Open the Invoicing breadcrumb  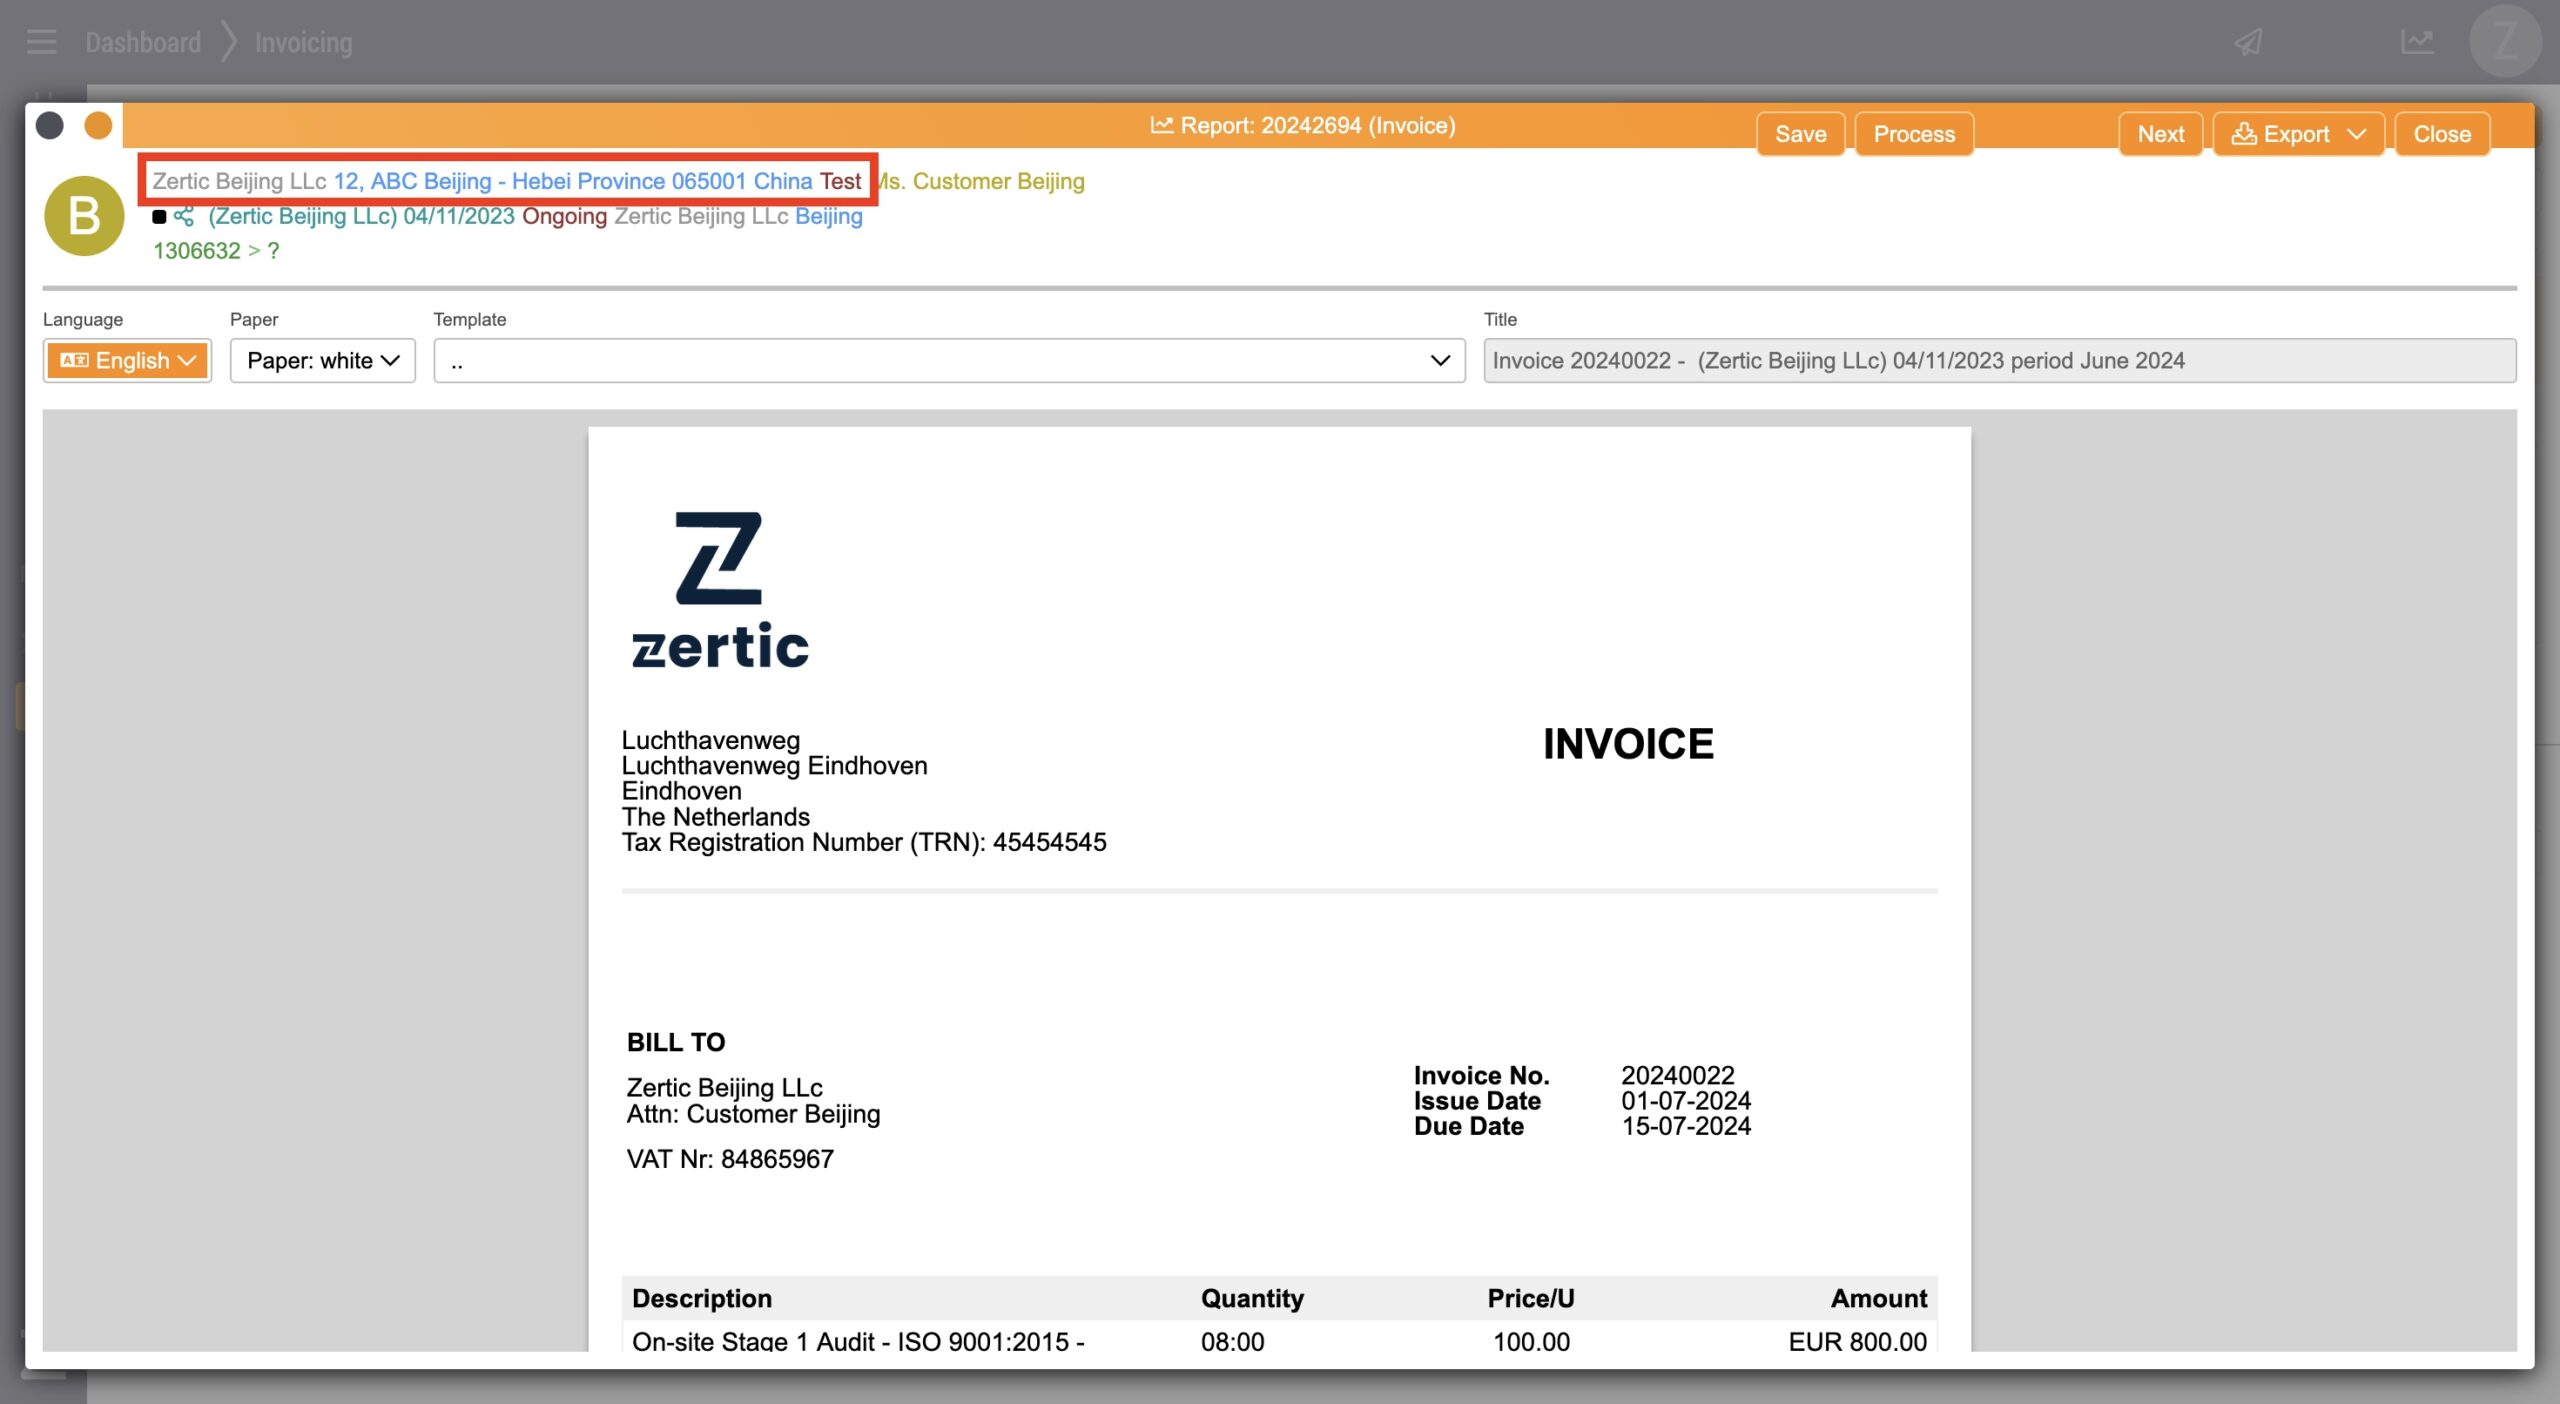[303, 42]
